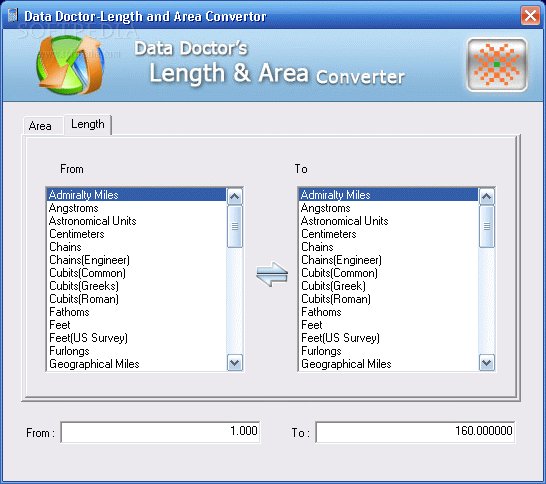The image size is (546, 484).
Task: Select Feet in To list
Action: (389, 325)
